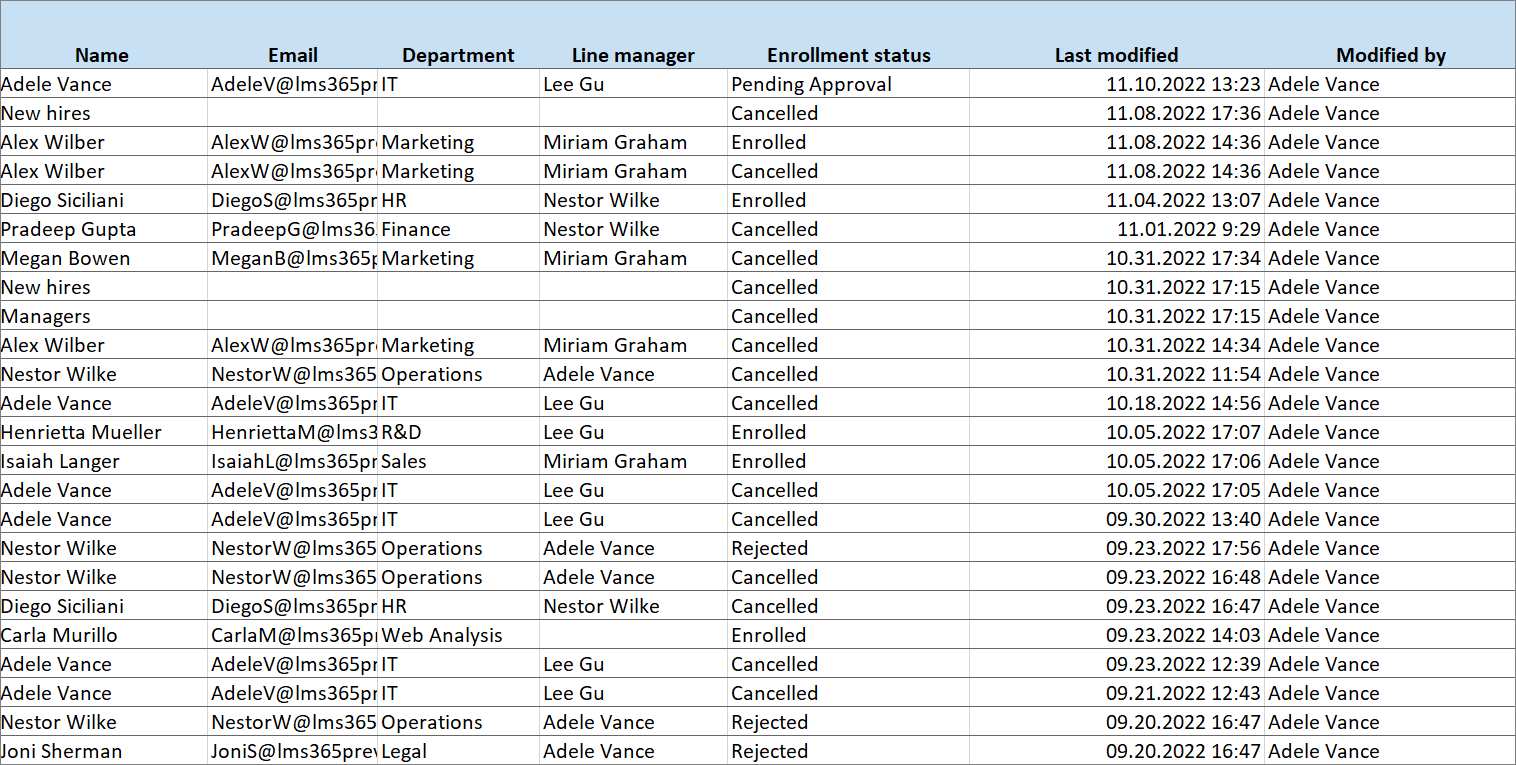Click the Name column header
Image resolution: width=1516 pixels, height=765 pixels.
102,55
